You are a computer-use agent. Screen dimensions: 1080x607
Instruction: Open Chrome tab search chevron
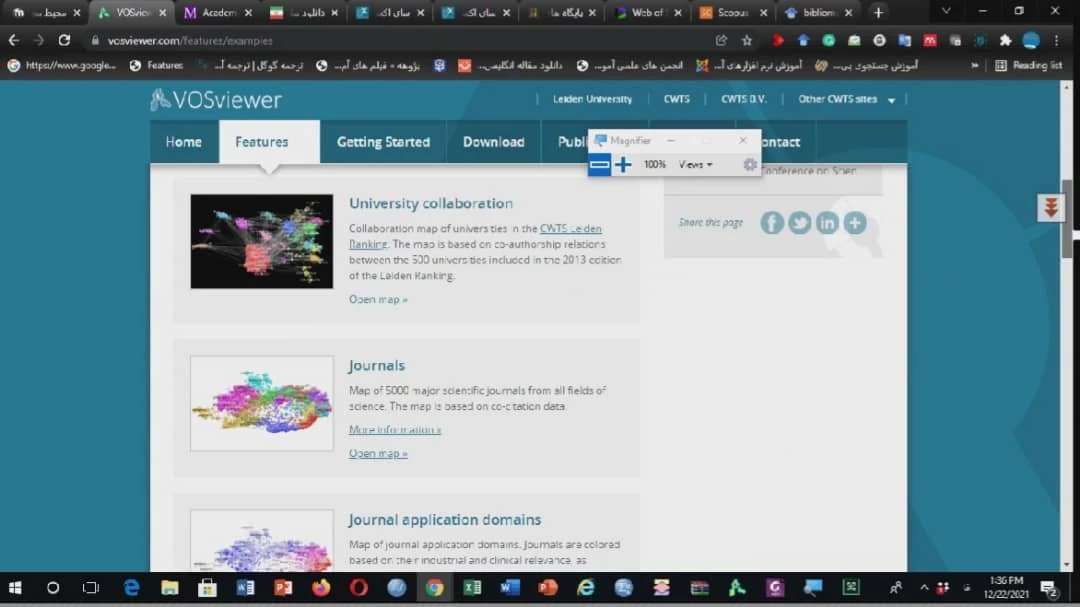click(x=946, y=12)
